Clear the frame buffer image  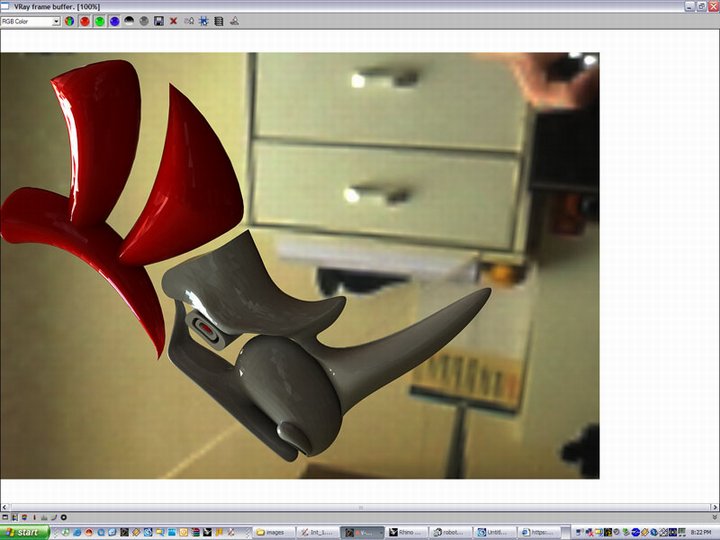coord(174,20)
